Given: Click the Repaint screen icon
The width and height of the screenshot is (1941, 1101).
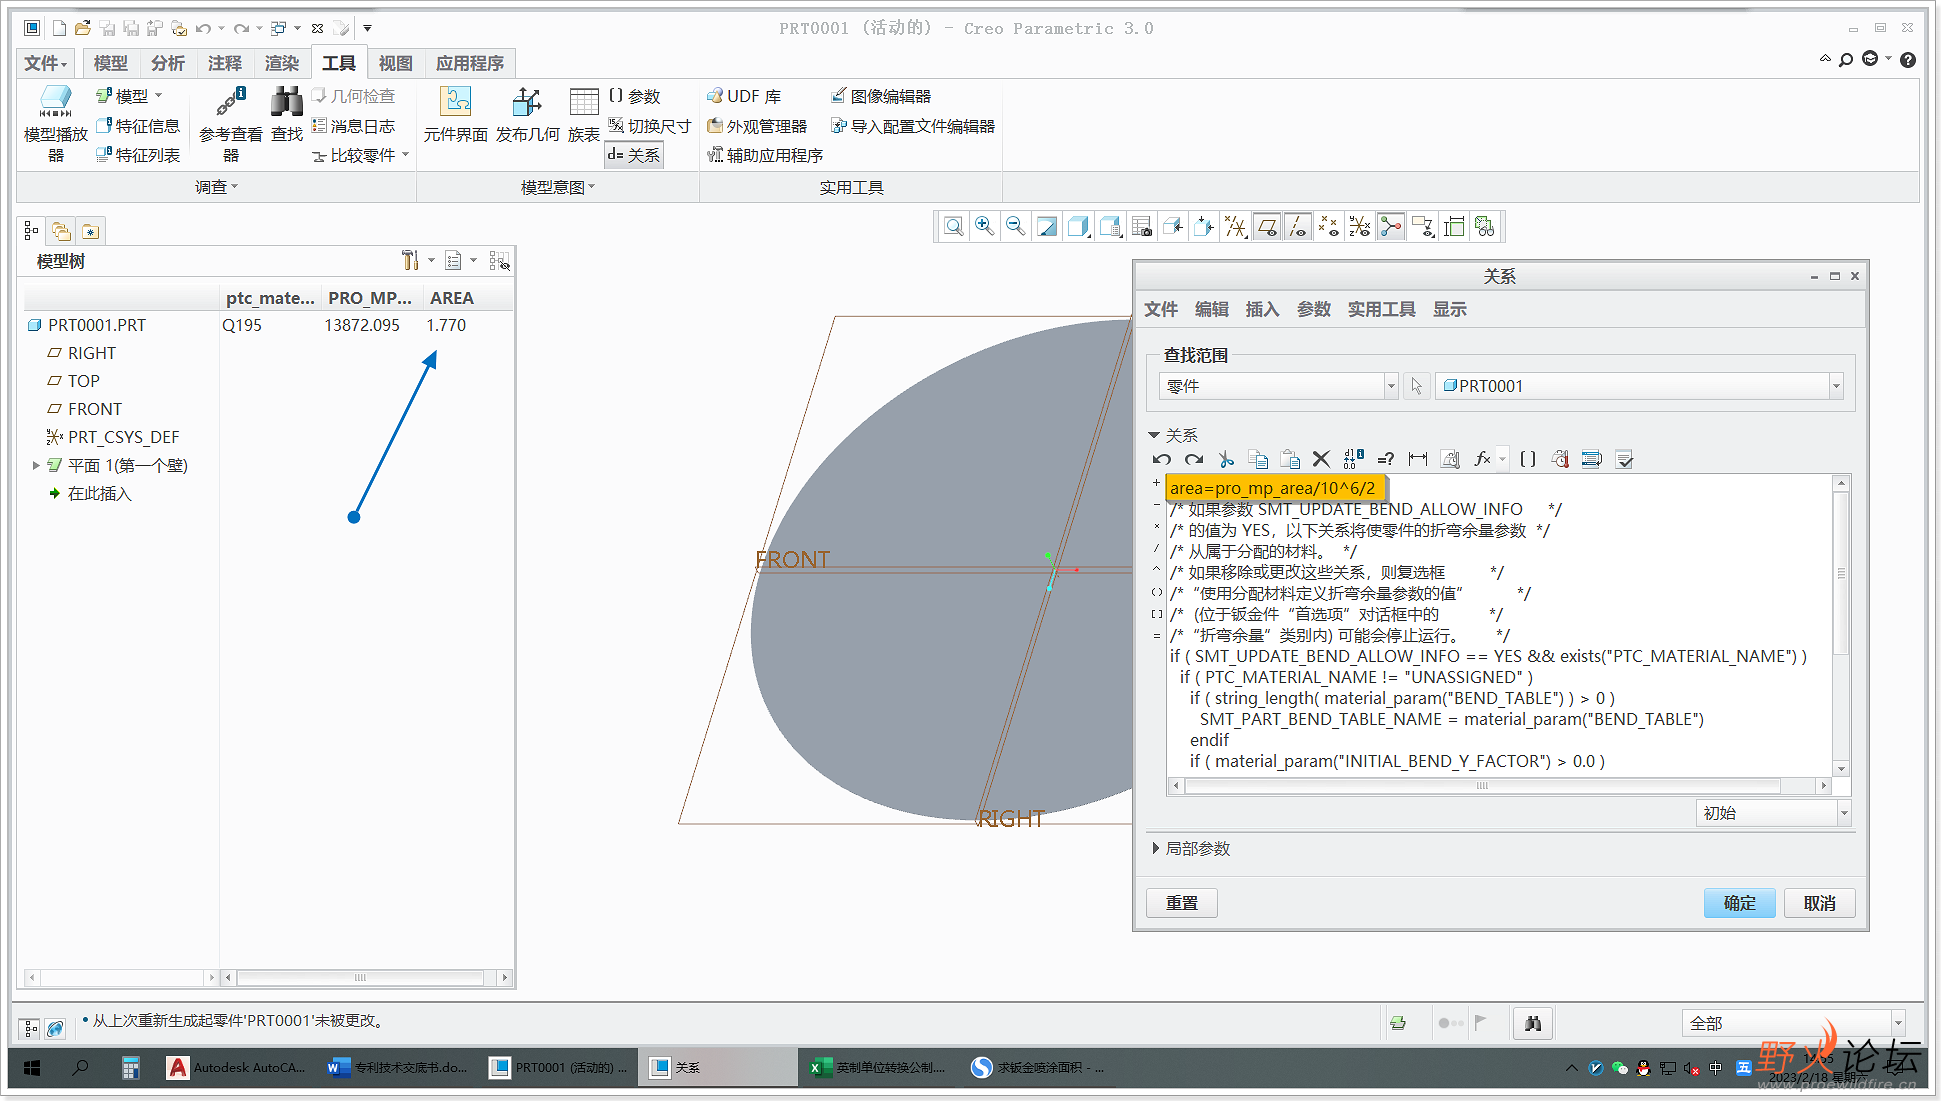Looking at the screenshot, I should (x=1047, y=227).
